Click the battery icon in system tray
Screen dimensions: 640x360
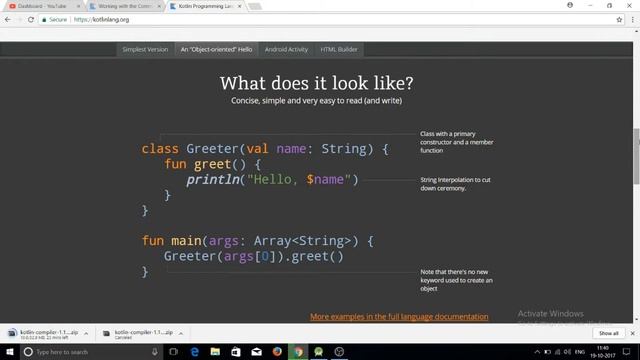(x=547, y=352)
